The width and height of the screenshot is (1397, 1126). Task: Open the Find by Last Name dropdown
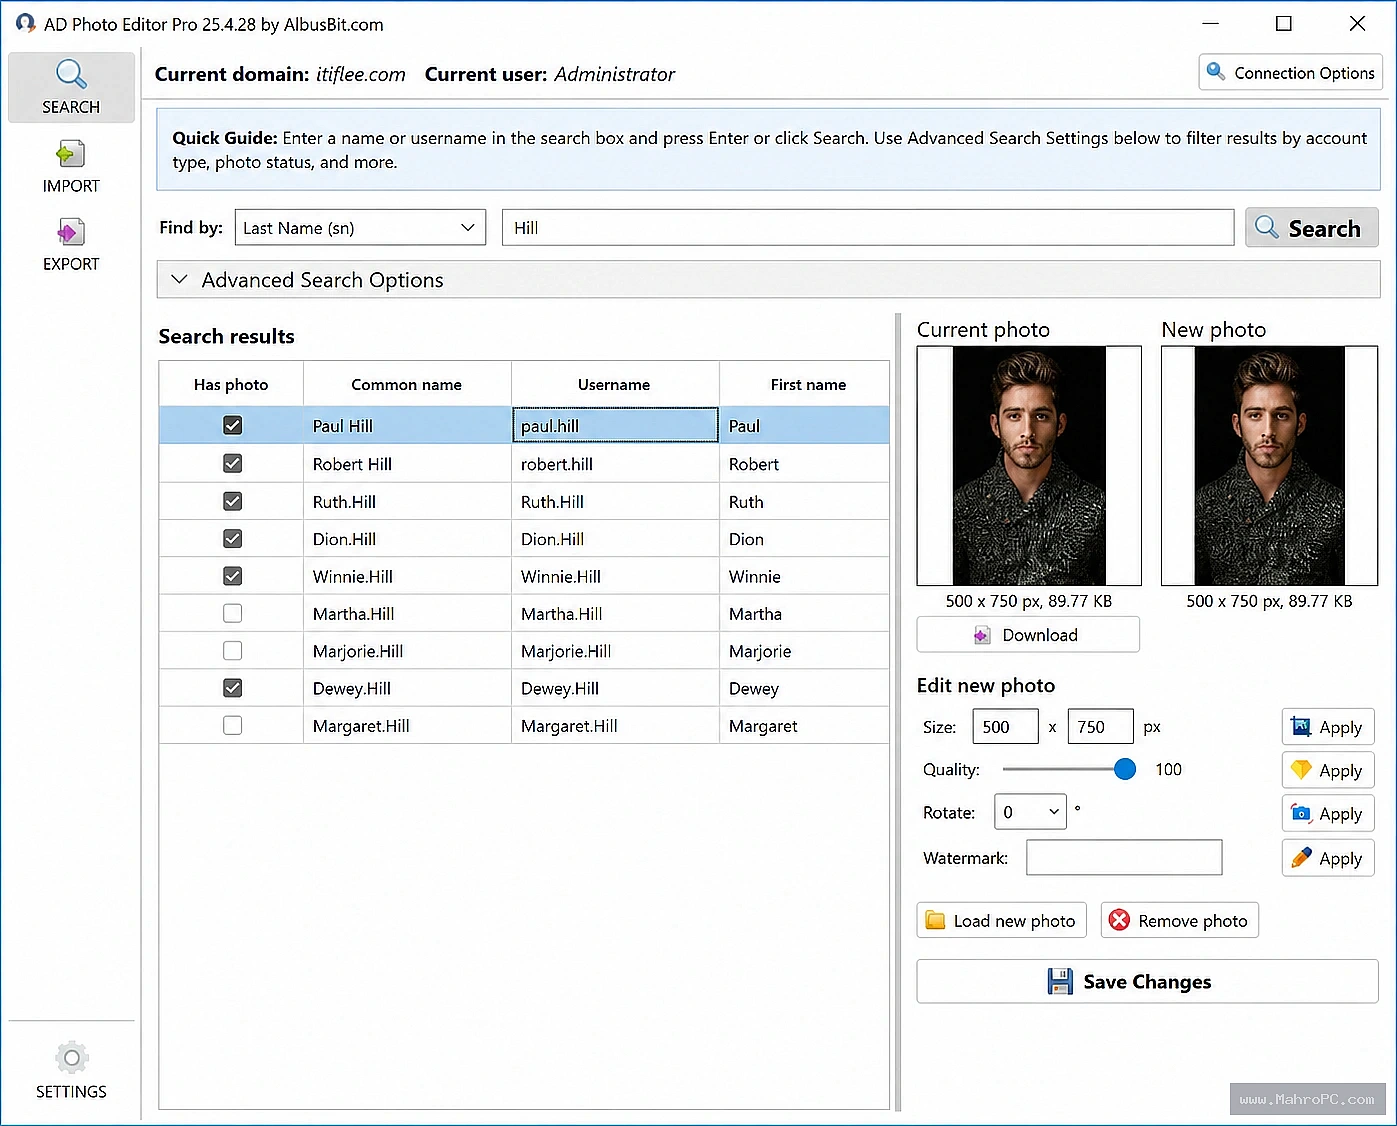(x=360, y=227)
